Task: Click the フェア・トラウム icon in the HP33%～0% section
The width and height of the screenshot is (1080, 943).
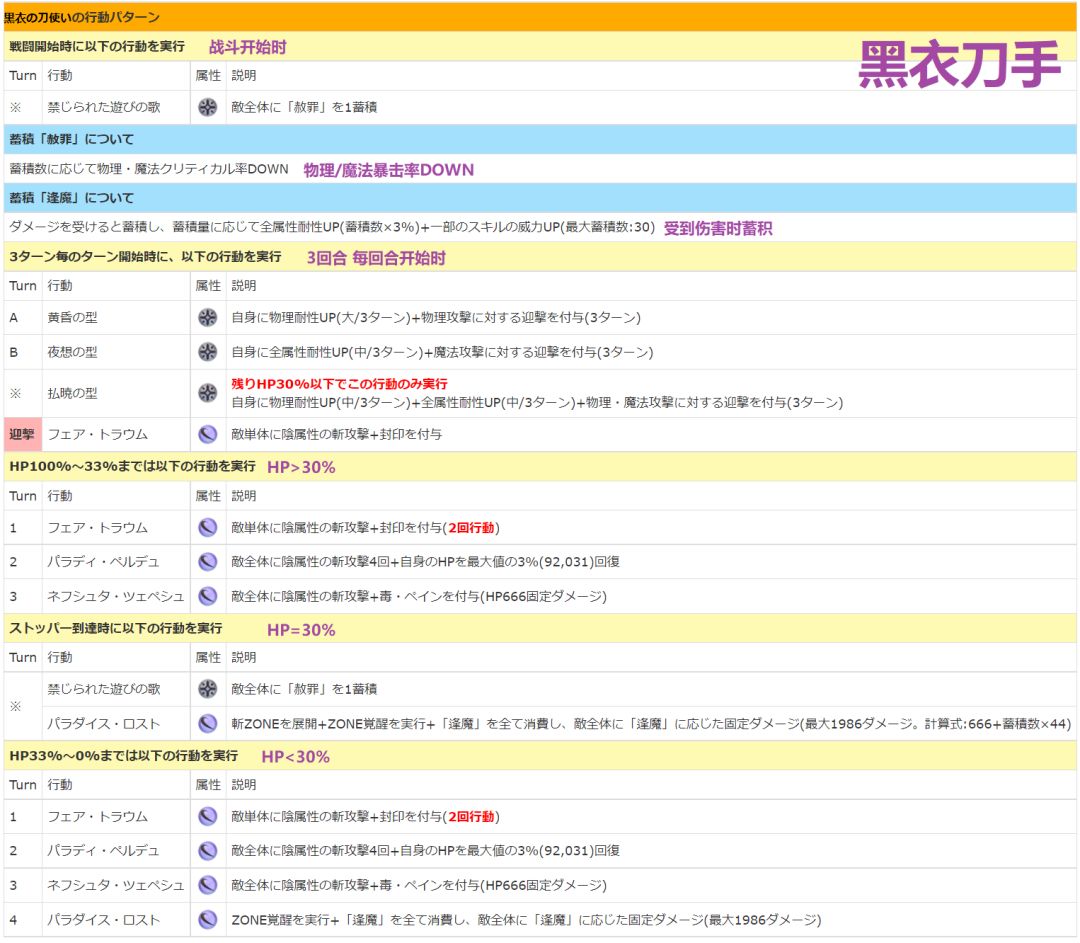Action: coord(207,817)
